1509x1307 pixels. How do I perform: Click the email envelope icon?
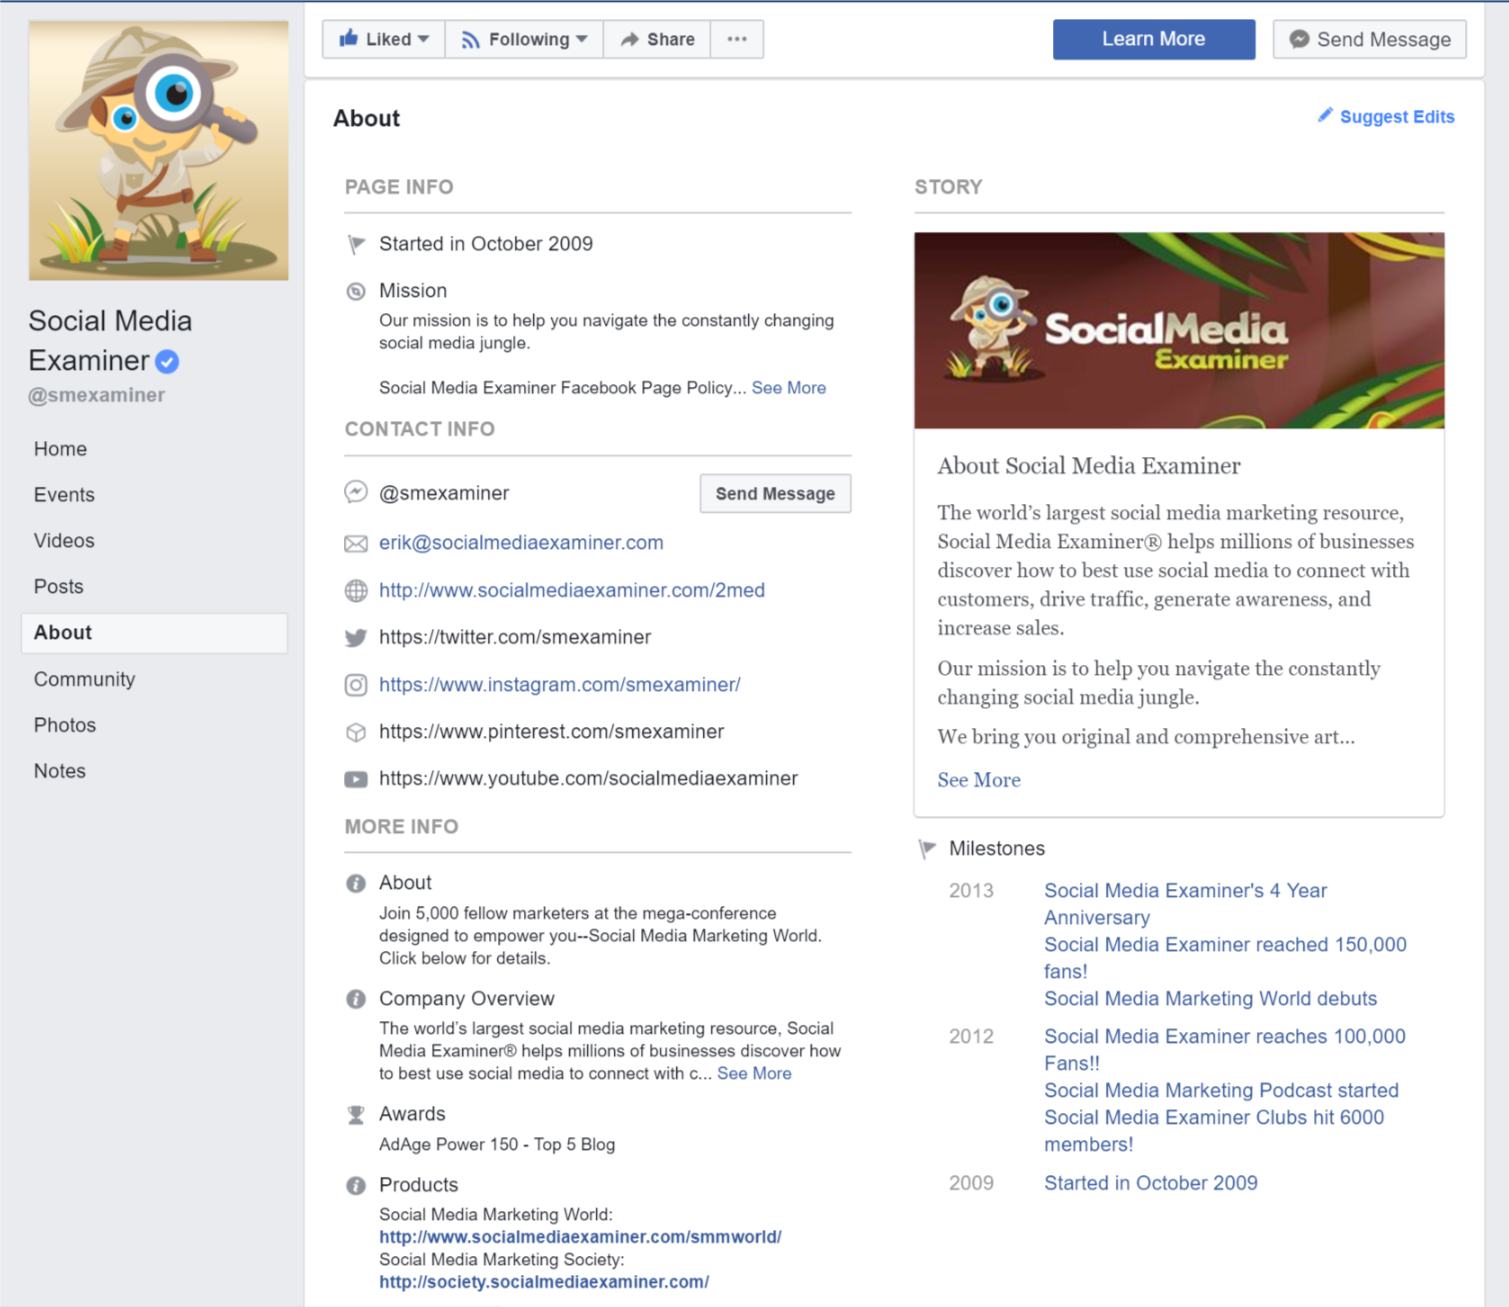[x=356, y=543]
